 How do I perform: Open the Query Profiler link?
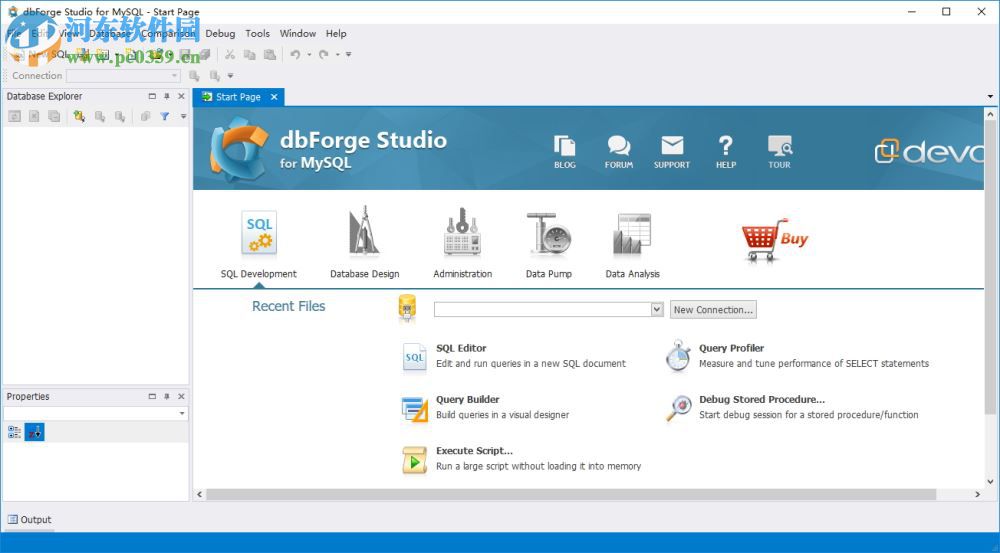[x=732, y=348]
